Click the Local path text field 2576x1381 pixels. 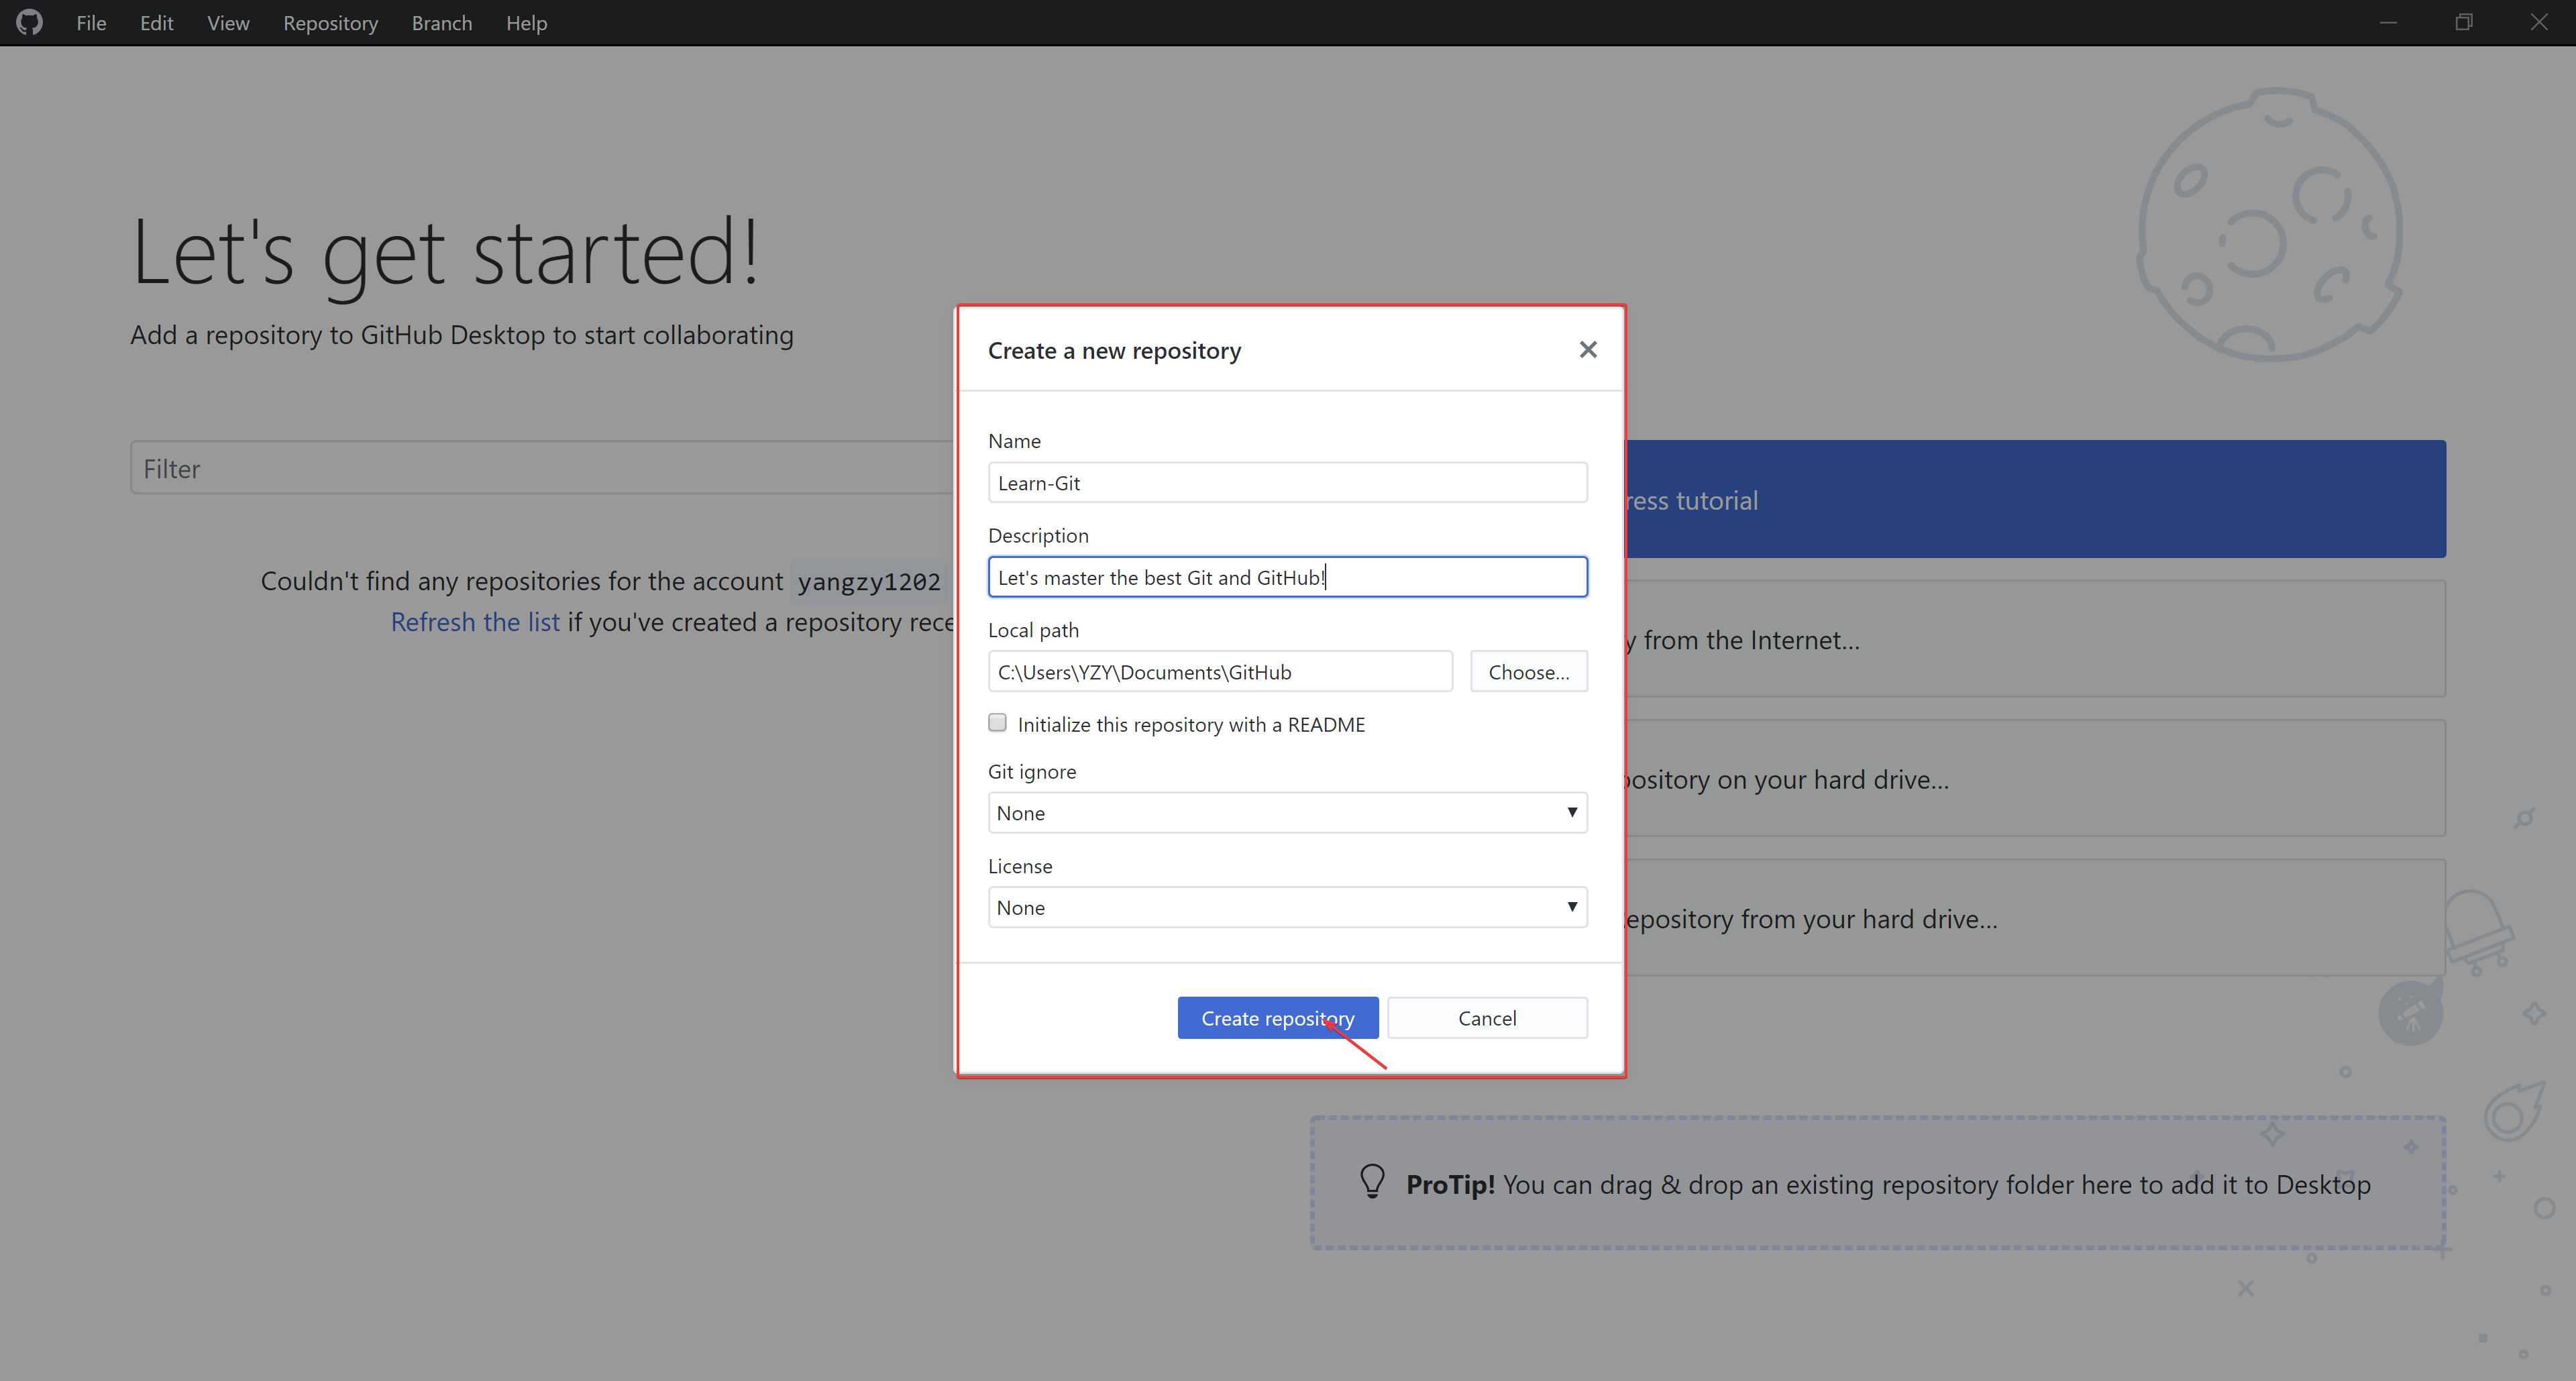tap(1220, 672)
